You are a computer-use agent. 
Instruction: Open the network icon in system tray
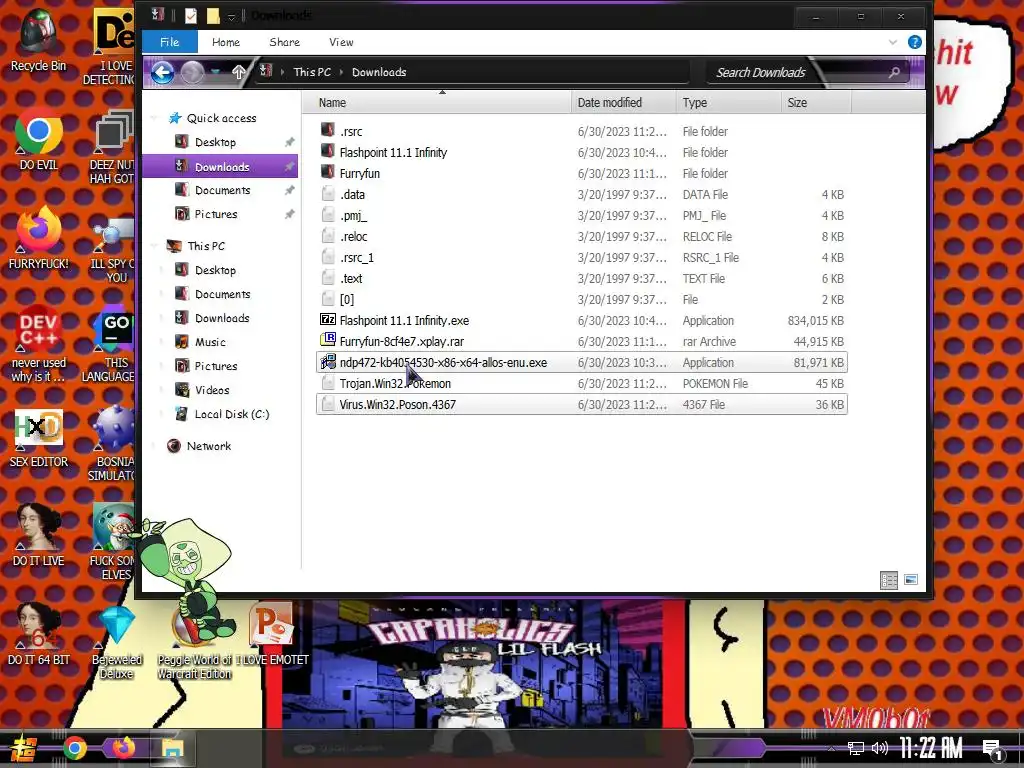(856, 748)
